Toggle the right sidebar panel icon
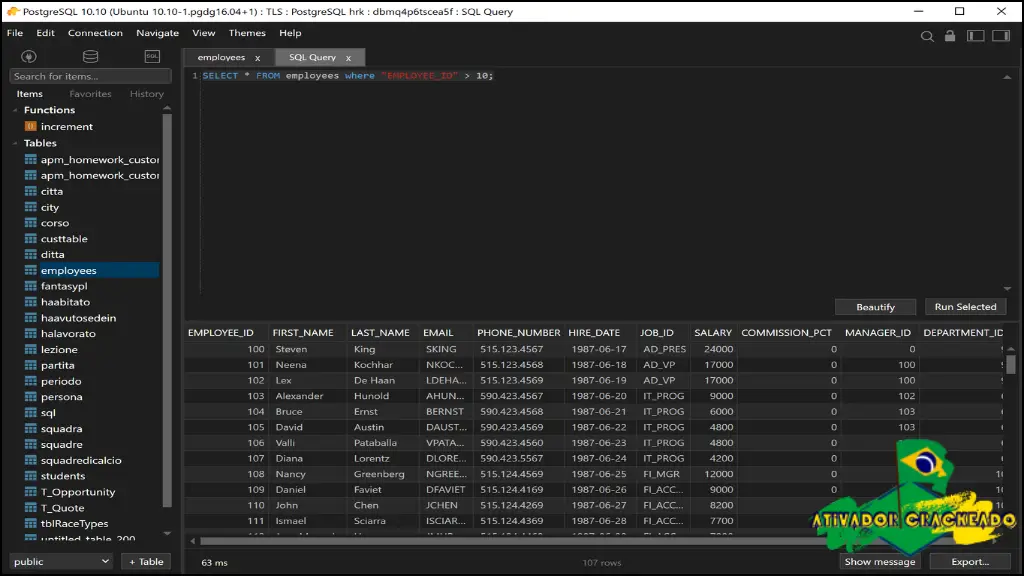 [1001, 36]
